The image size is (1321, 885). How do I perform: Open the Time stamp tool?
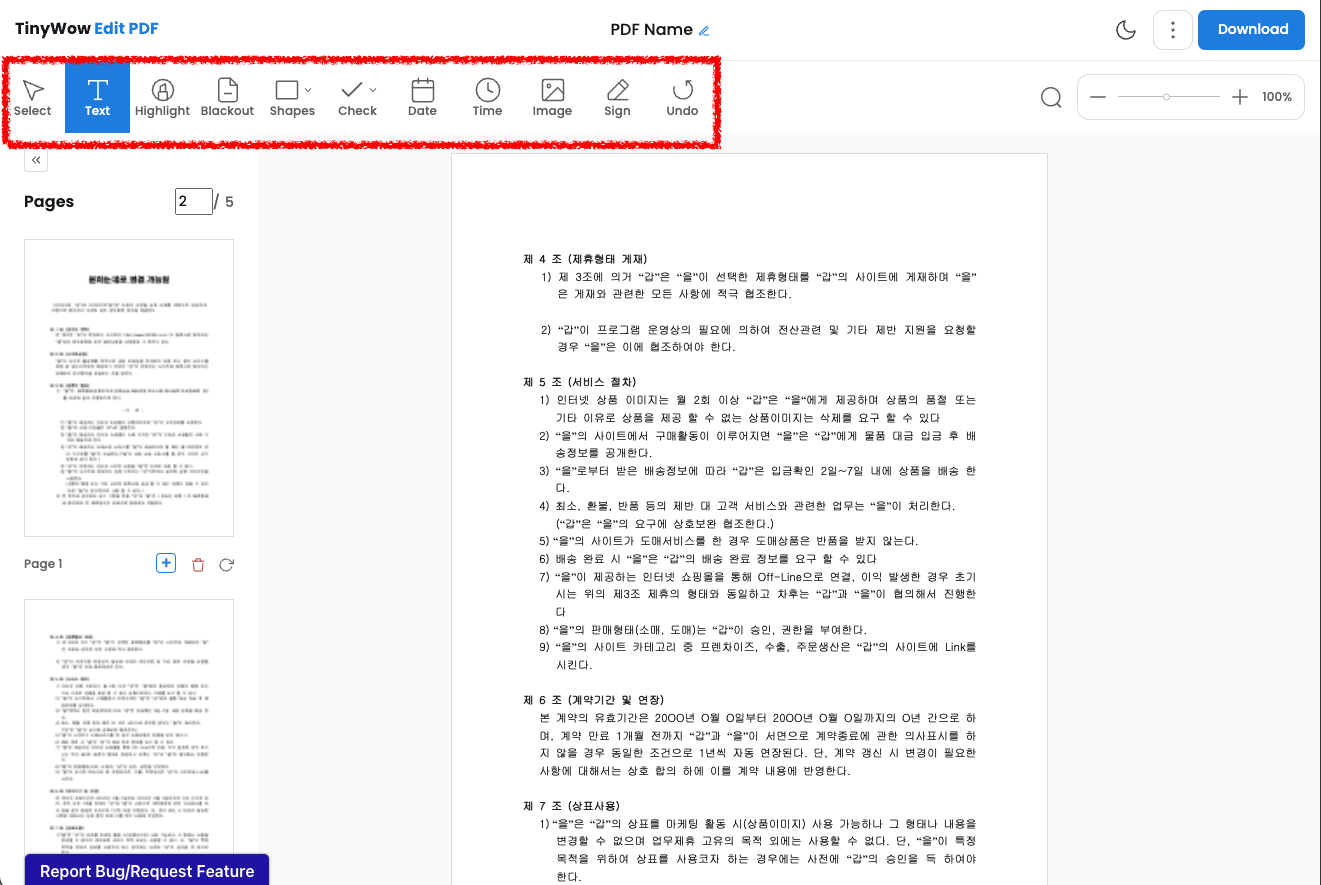pyautogui.click(x=487, y=97)
